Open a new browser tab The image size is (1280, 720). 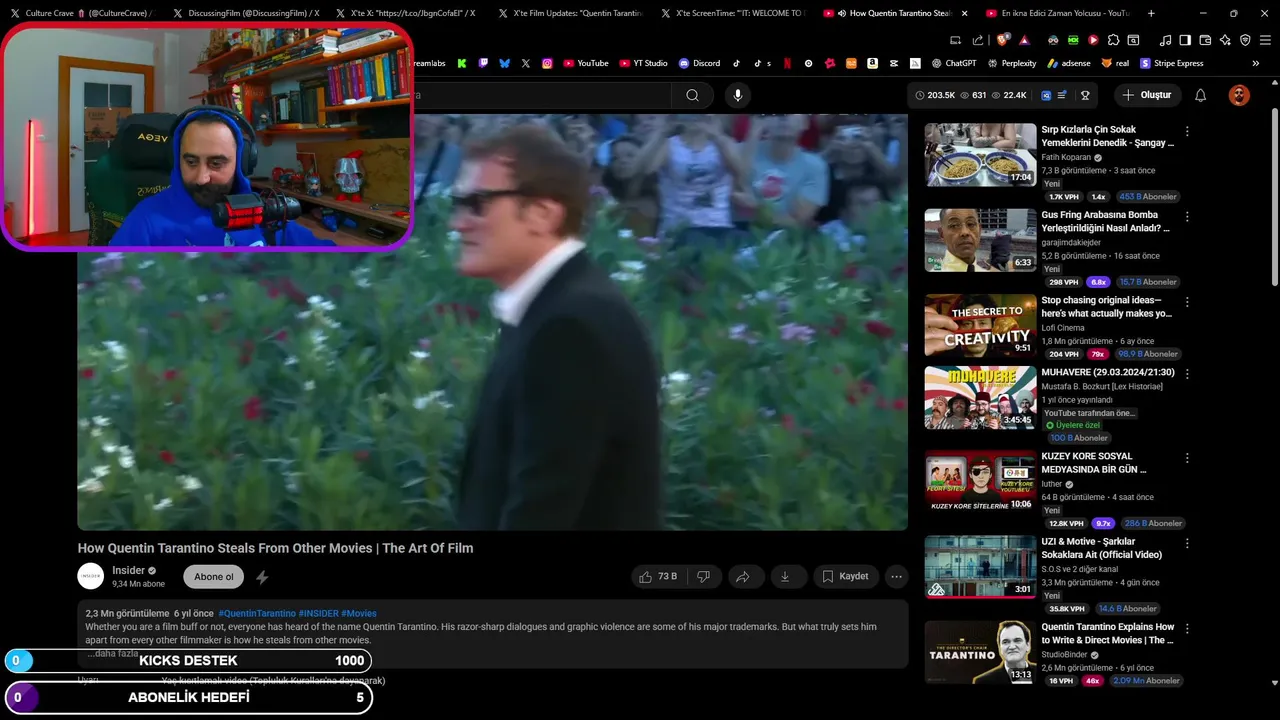click(x=1151, y=13)
